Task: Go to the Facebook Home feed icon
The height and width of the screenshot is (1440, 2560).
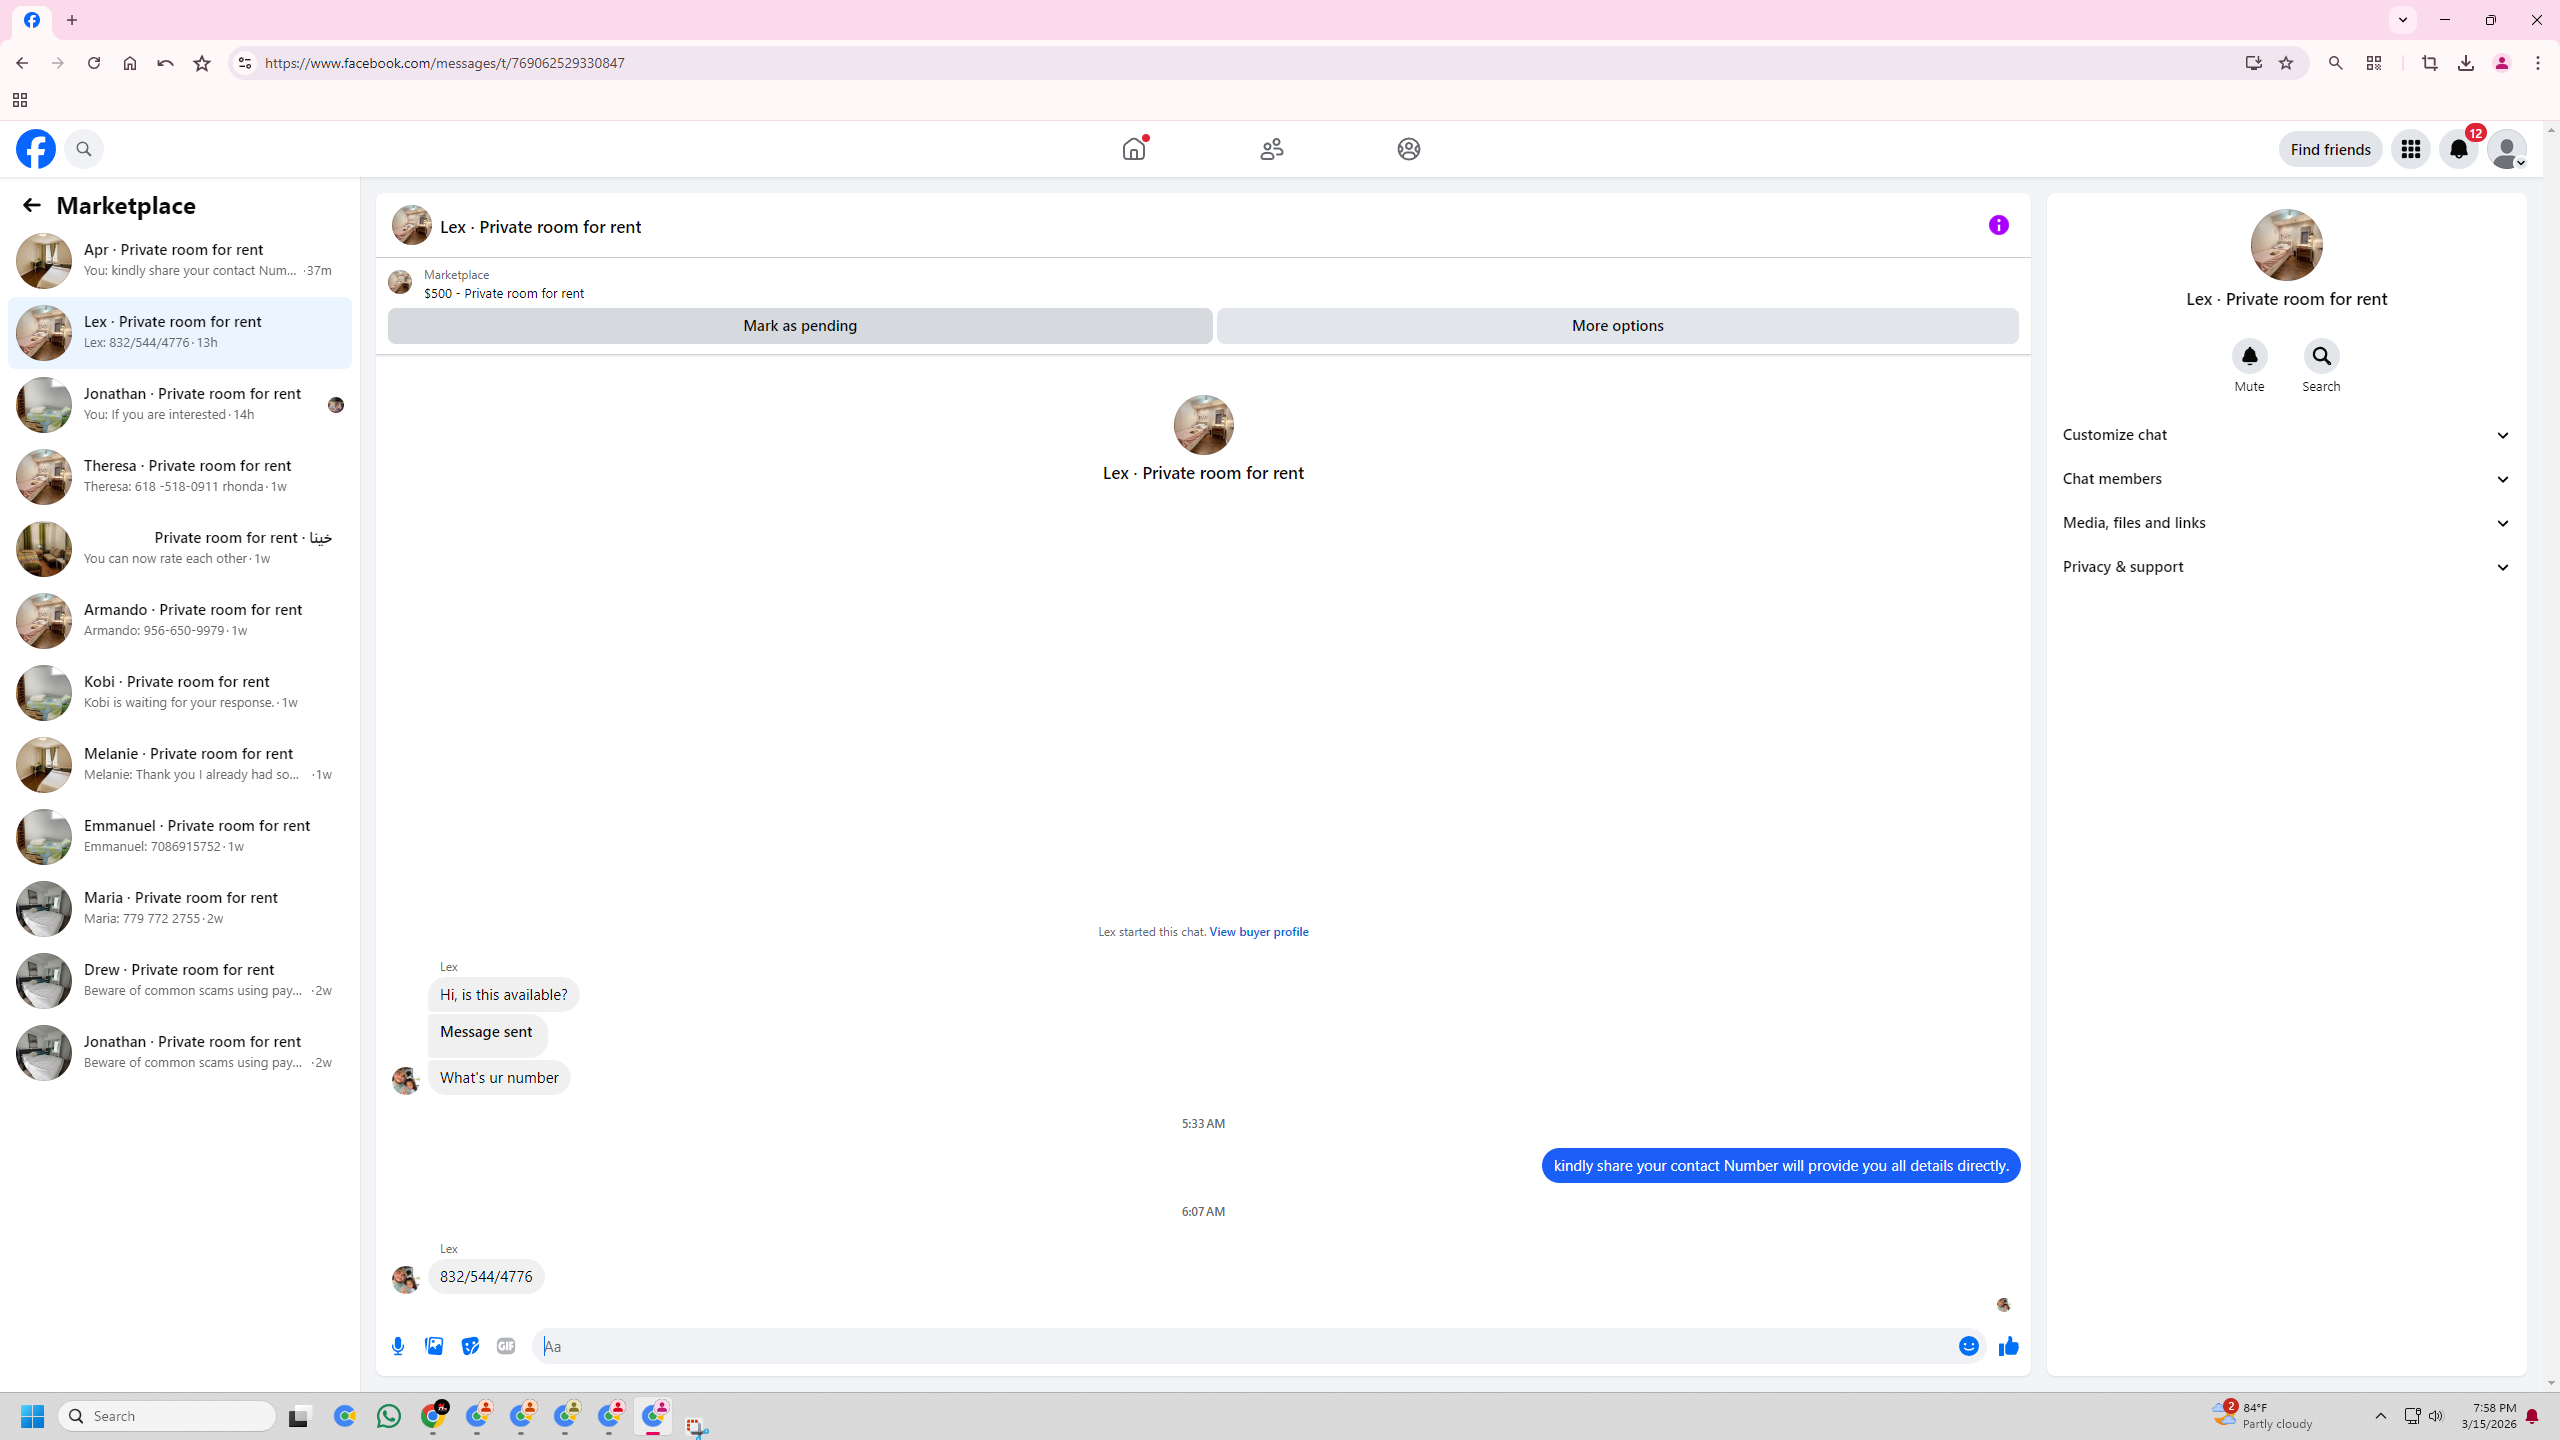Action: pos(1134,149)
